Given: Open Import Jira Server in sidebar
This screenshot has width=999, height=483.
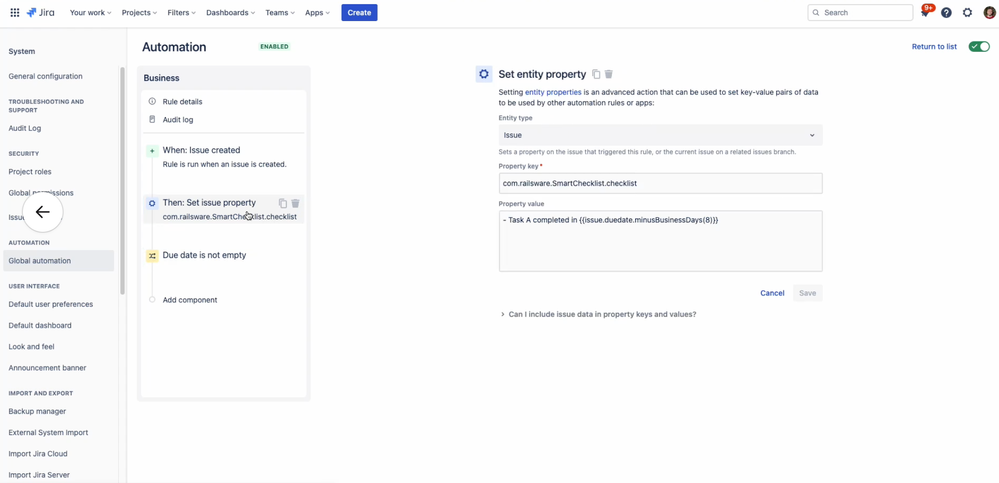Looking at the screenshot, I should point(39,475).
